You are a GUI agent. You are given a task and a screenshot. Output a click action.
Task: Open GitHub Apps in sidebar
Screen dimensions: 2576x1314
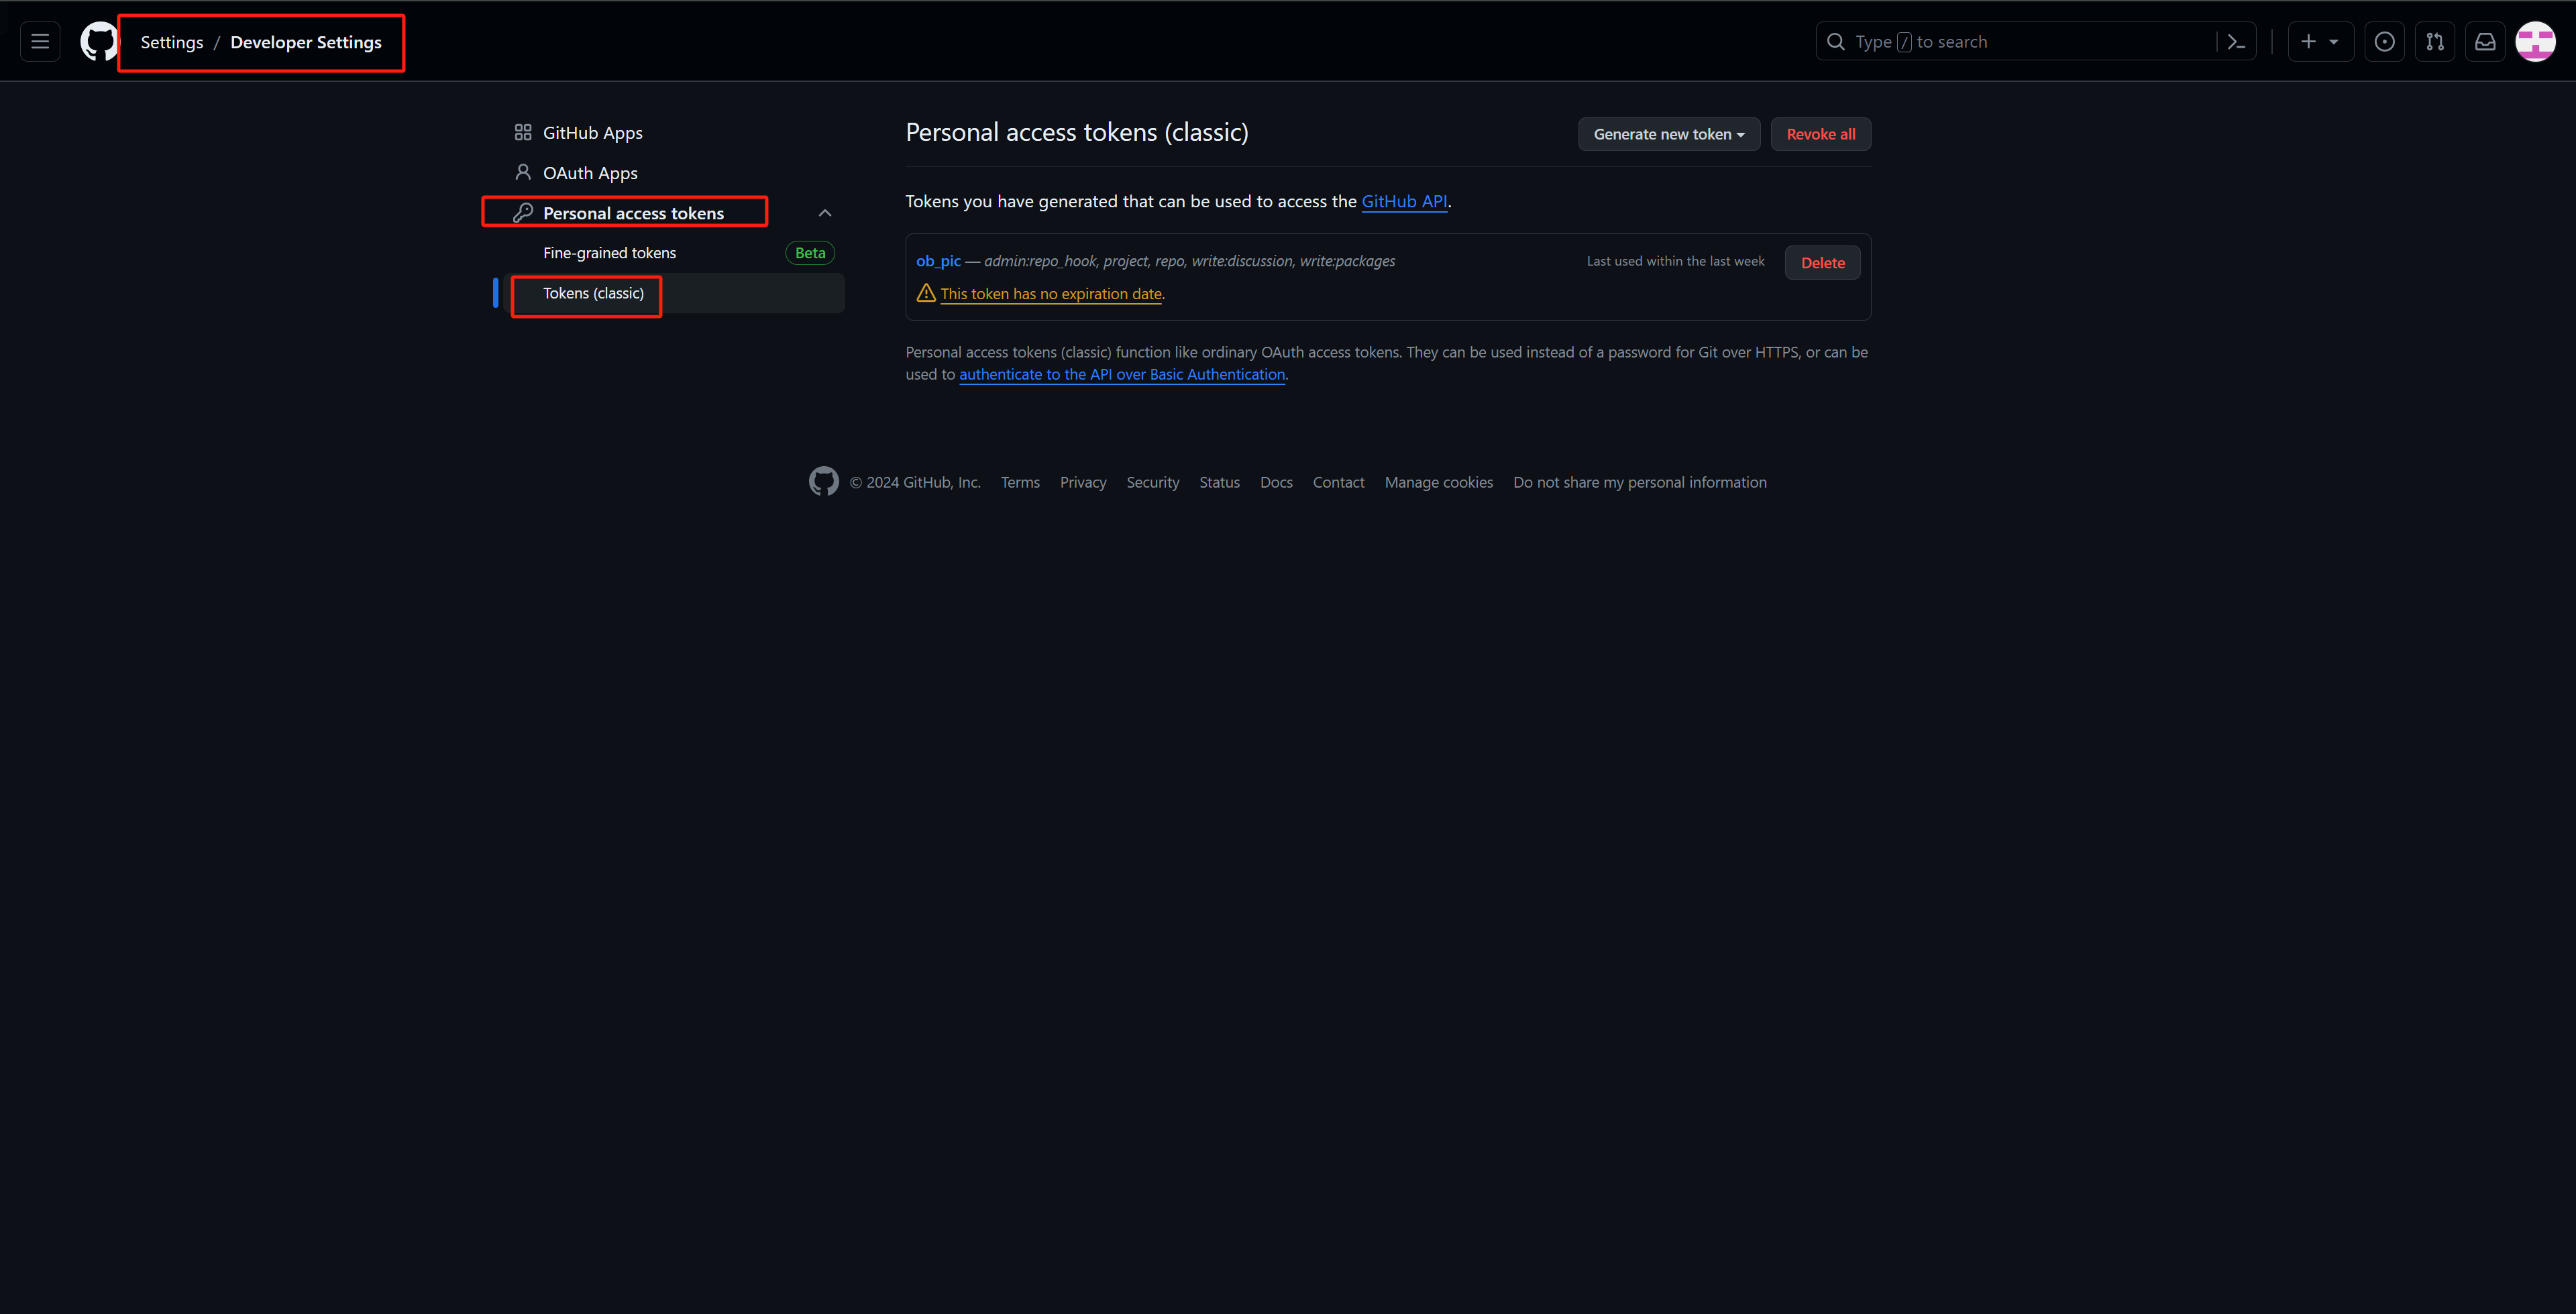click(592, 133)
